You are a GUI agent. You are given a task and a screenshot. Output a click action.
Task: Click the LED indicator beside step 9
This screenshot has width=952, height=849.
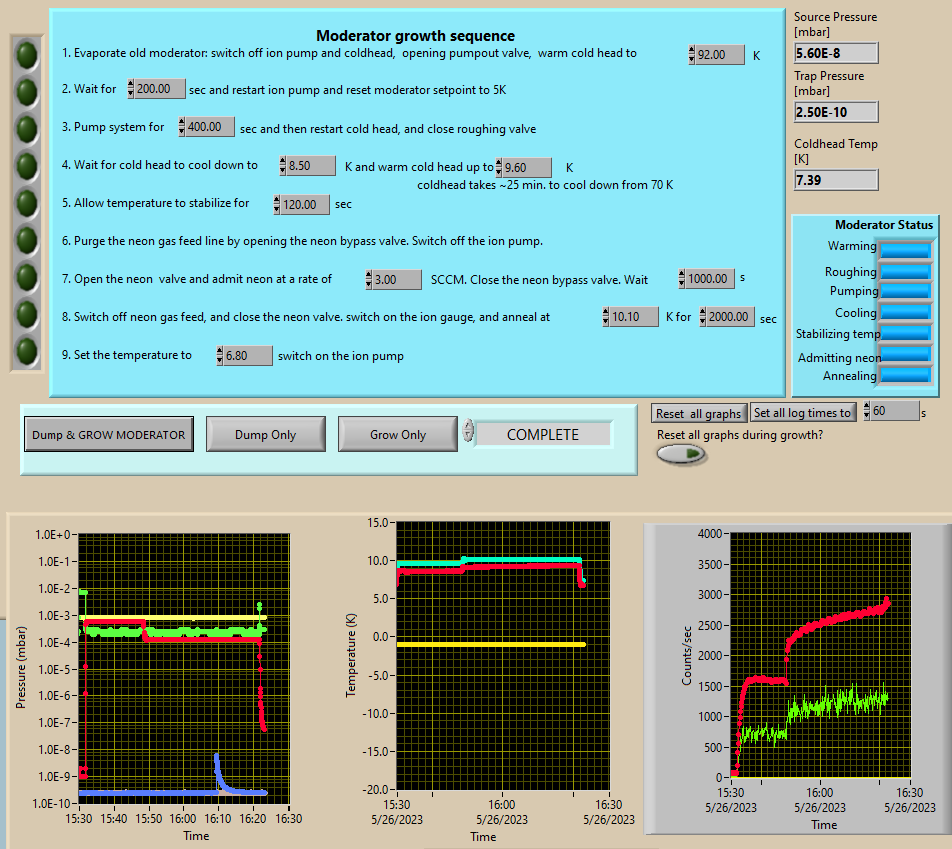[x=26, y=351]
